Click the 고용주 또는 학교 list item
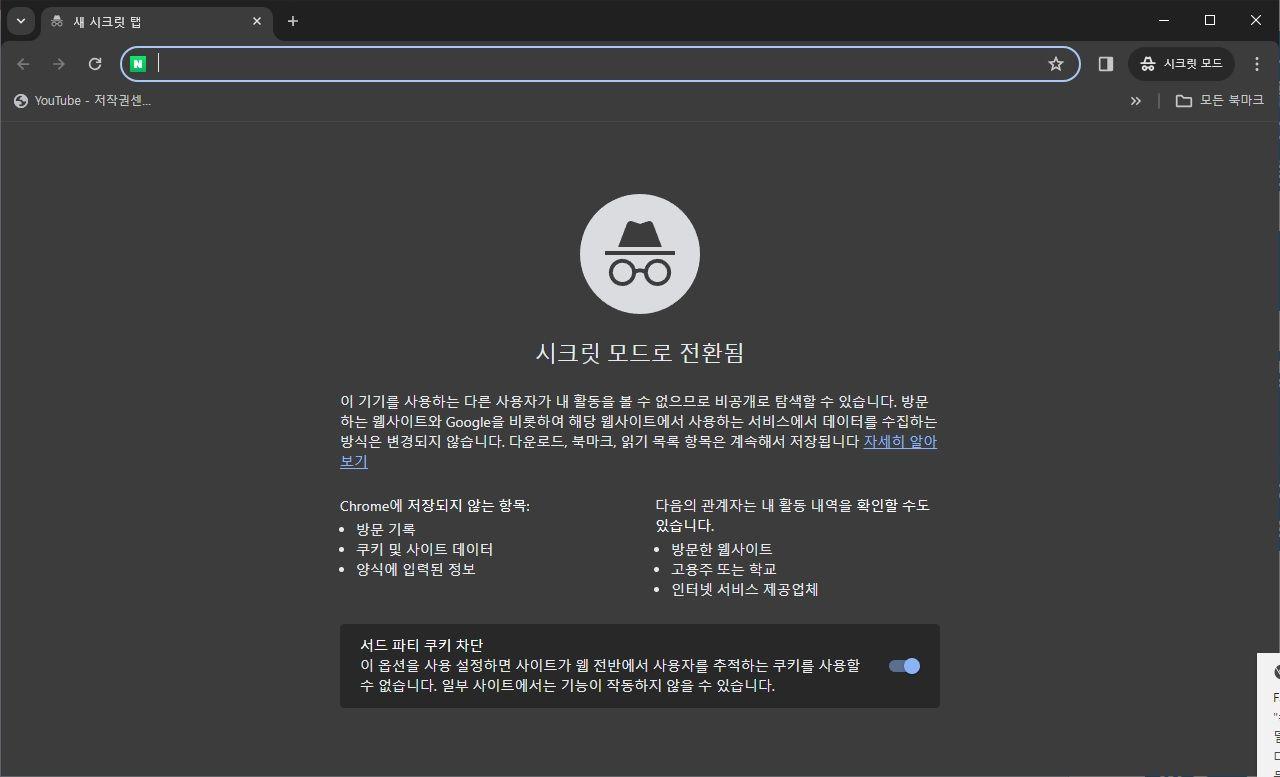Screen dimensions: 1280x777 click(724, 569)
